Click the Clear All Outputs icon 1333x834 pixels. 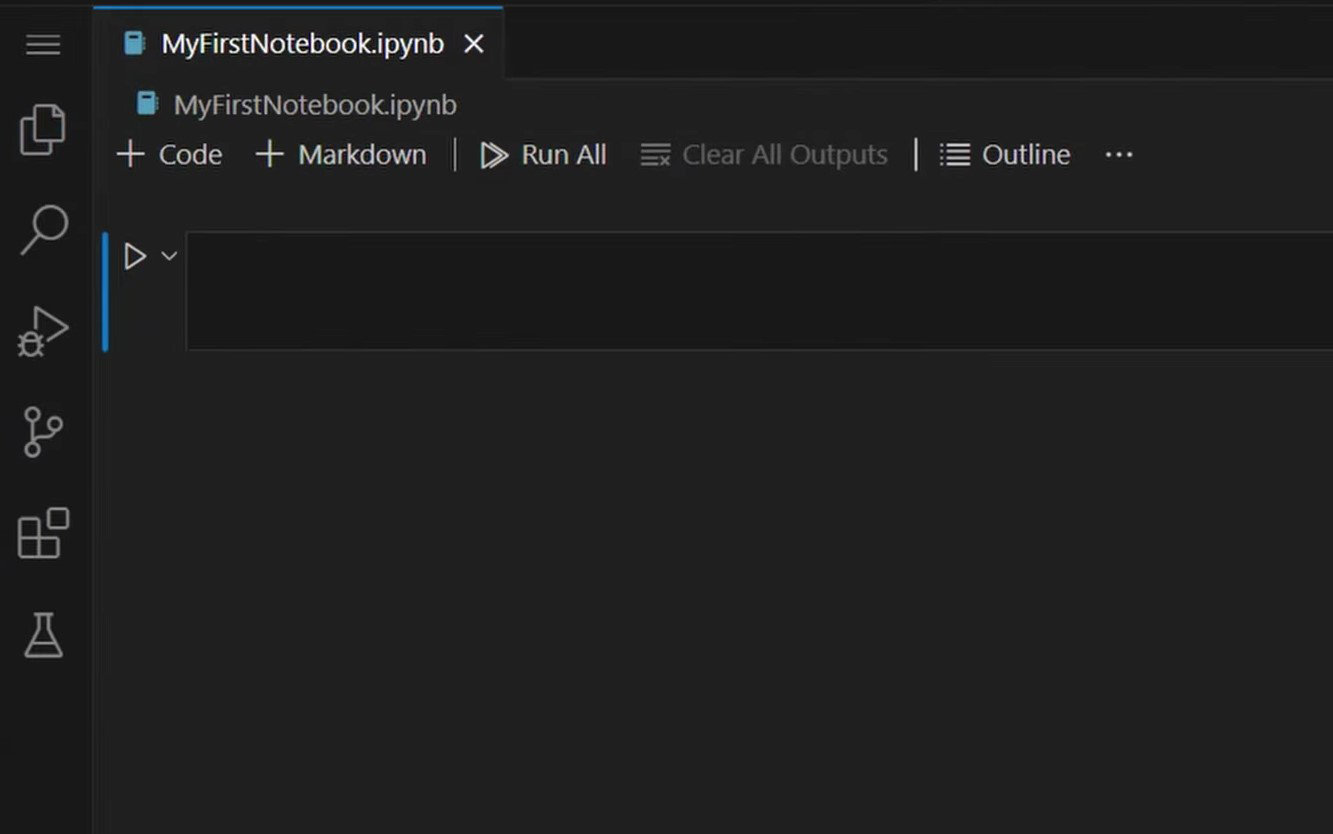click(x=655, y=154)
